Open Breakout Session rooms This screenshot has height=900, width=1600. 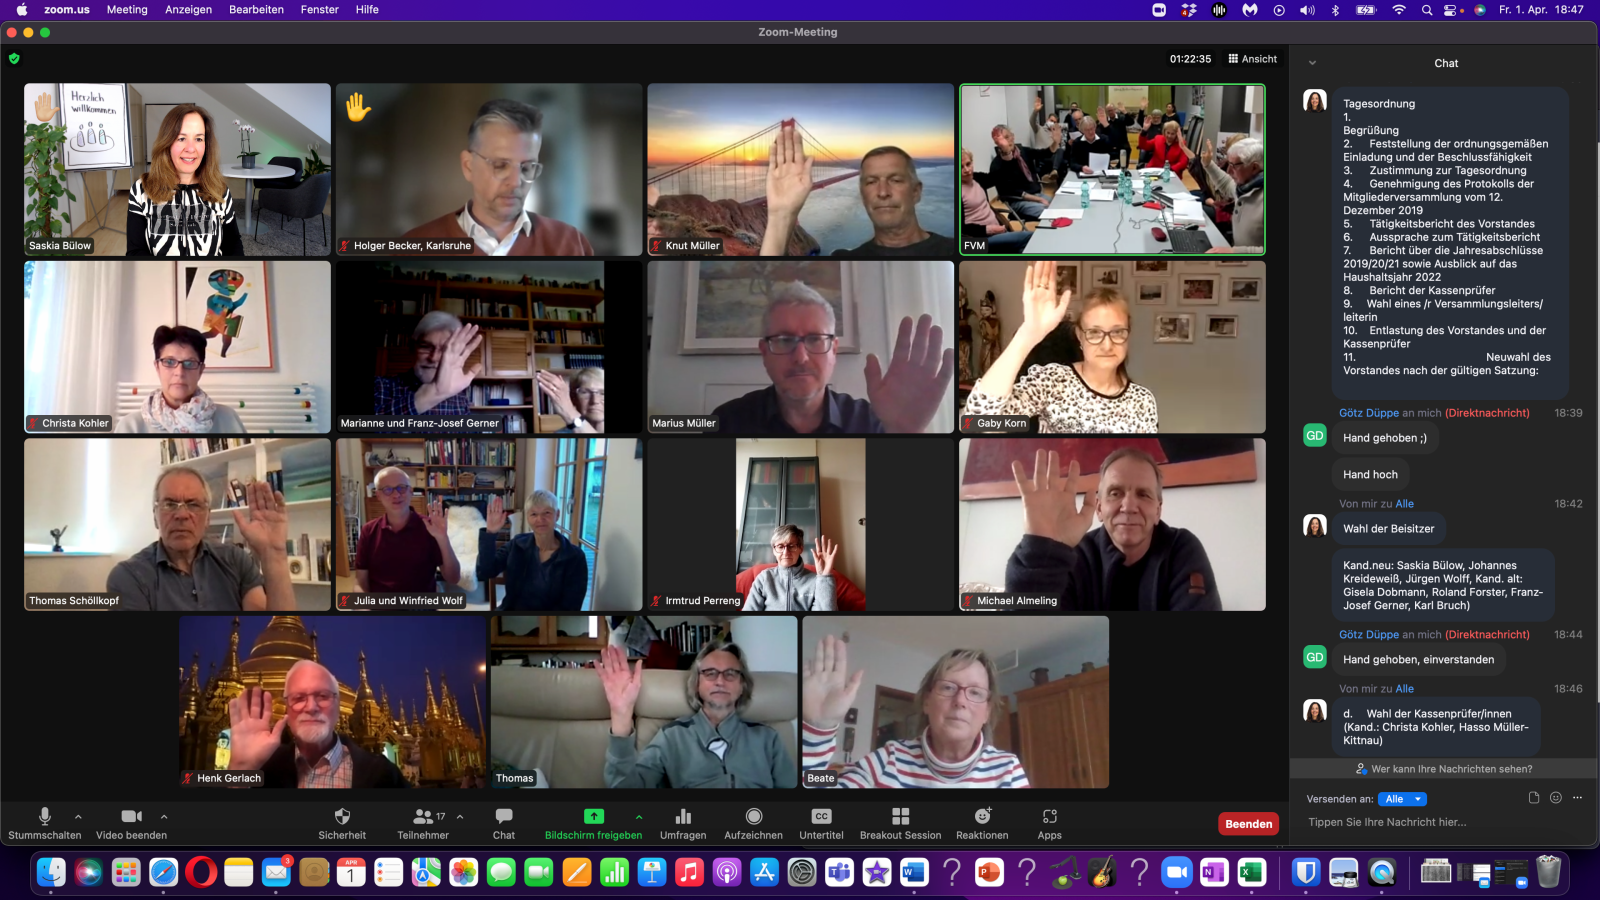pyautogui.click(x=900, y=824)
